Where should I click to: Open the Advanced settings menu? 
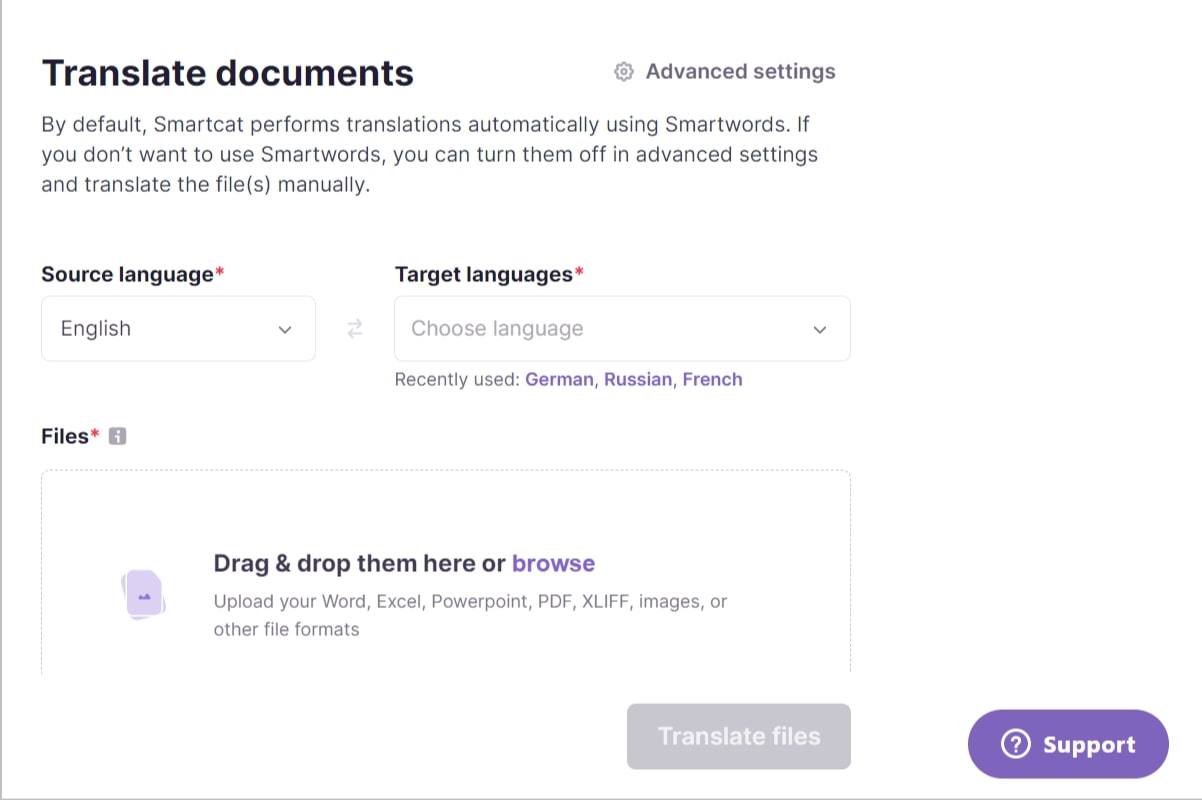tap(740, 71)
